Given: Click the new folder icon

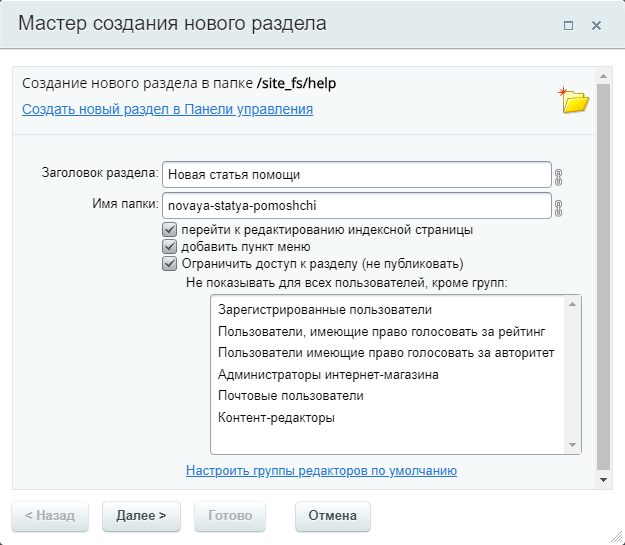Looking at the screenshot, I should coord(574,100).
